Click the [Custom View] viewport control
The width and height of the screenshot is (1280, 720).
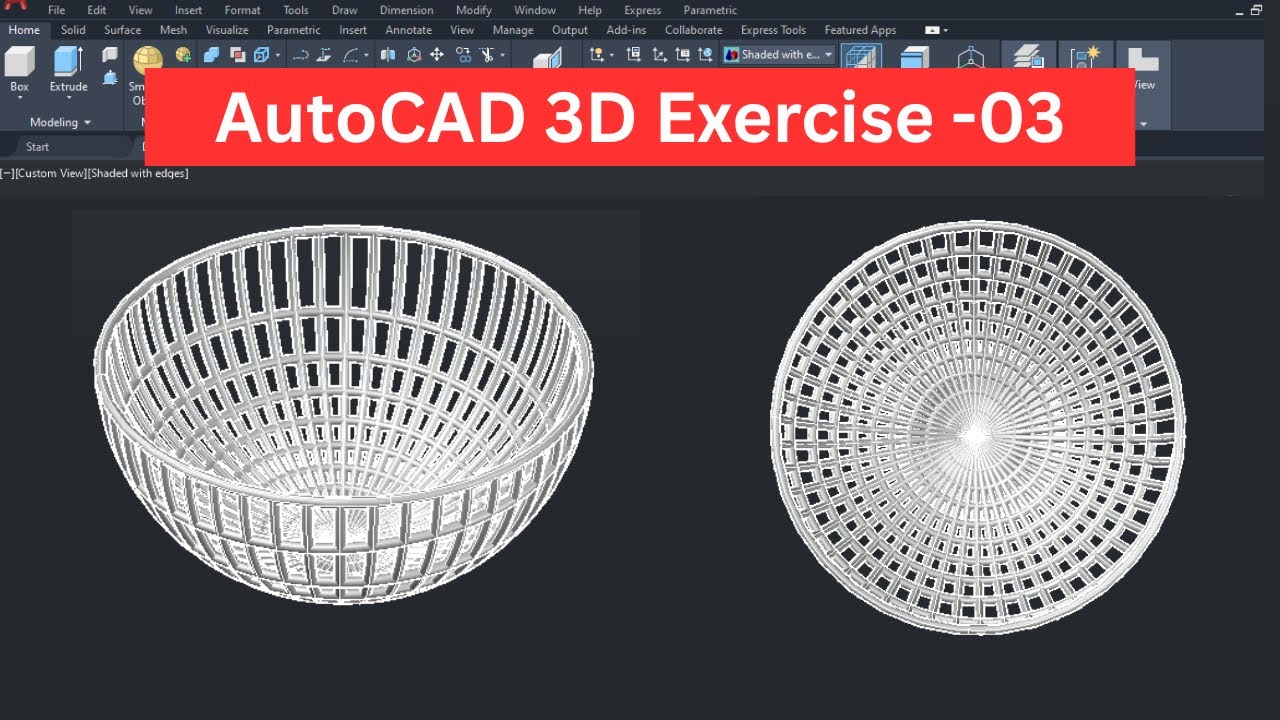50,173
